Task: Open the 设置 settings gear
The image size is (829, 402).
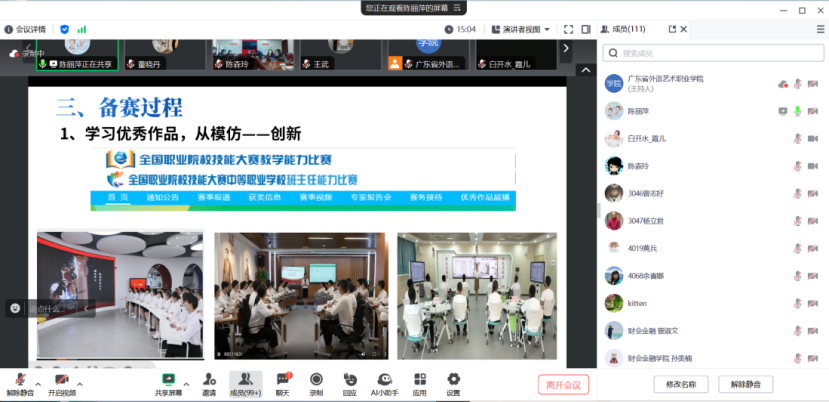Action: (453, 381)
